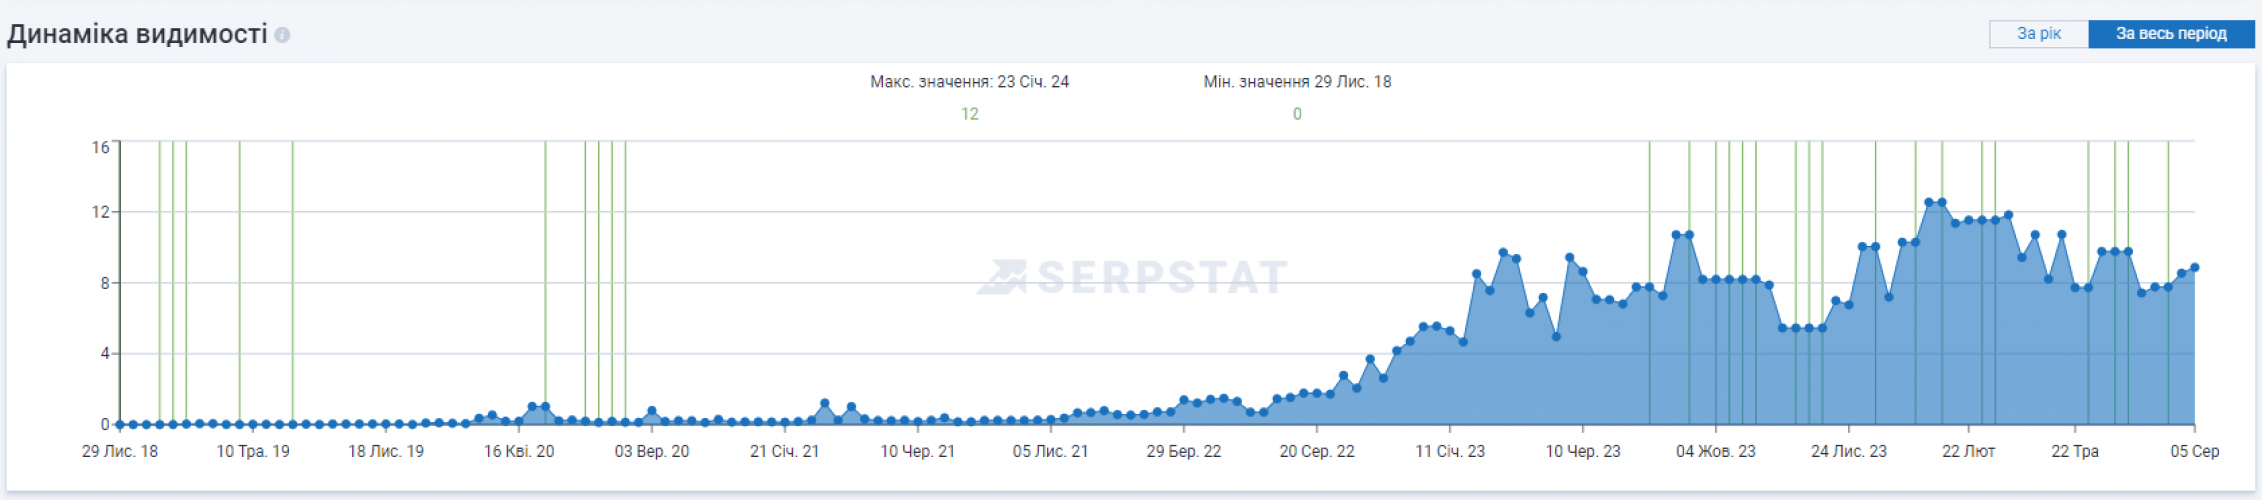Click the y-axis value 8
The width and height of the screenshot is (2262, 500).
(x=104, y=283)
